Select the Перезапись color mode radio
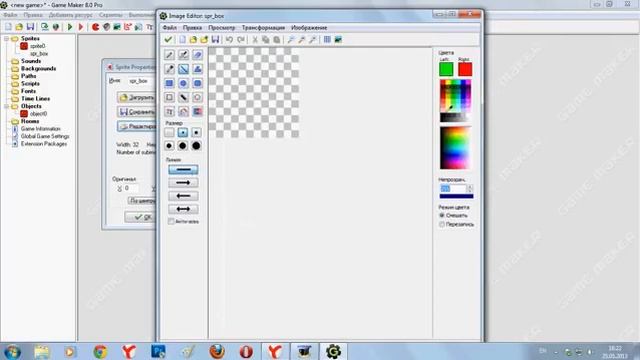The width and height of the screenshot is (640, 360). pos(442,224)
